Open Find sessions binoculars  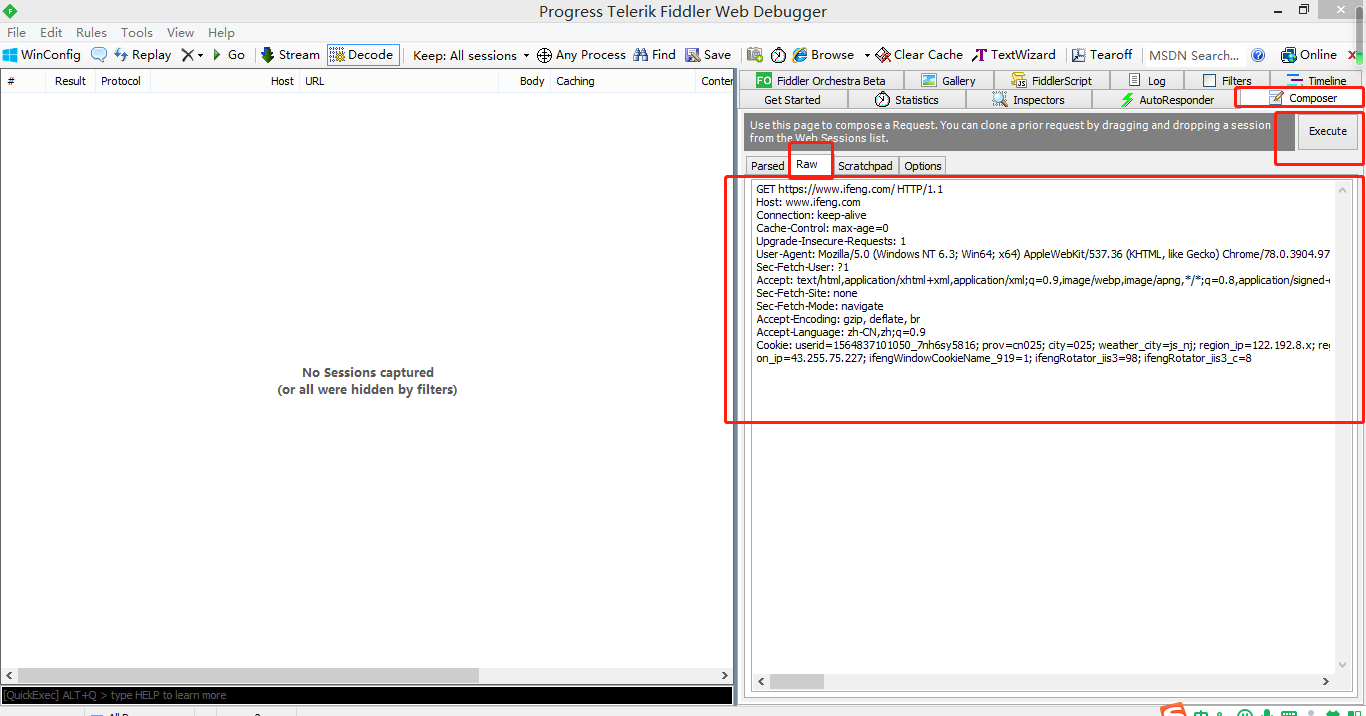(654, 55)
